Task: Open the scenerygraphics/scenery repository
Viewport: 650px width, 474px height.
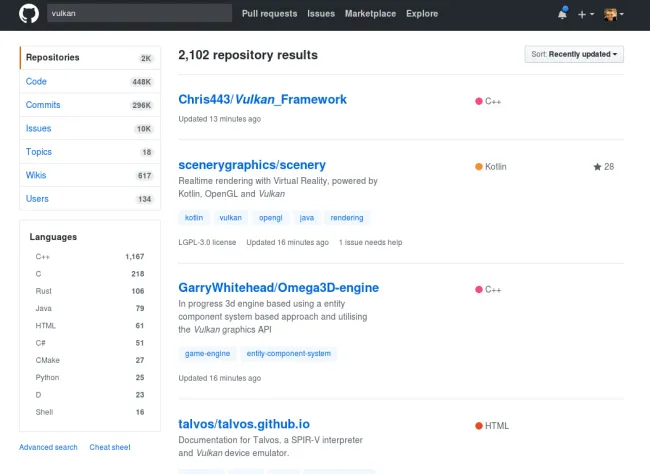Action: pyautogui.click(x=252, y=165)
